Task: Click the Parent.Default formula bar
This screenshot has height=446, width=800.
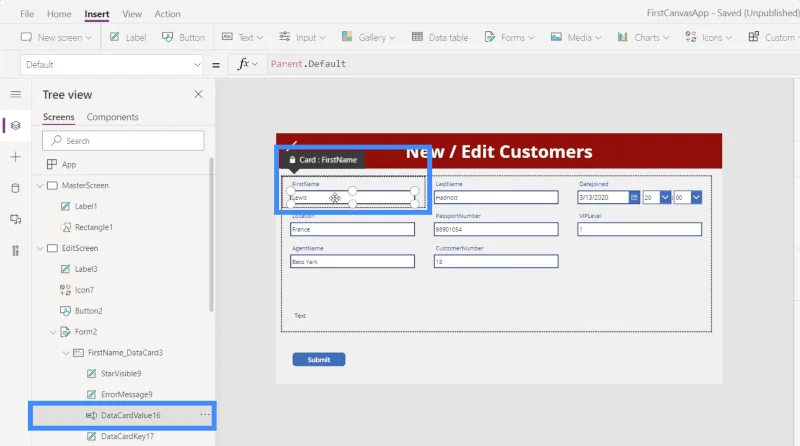Action: (x=531, y=64)
